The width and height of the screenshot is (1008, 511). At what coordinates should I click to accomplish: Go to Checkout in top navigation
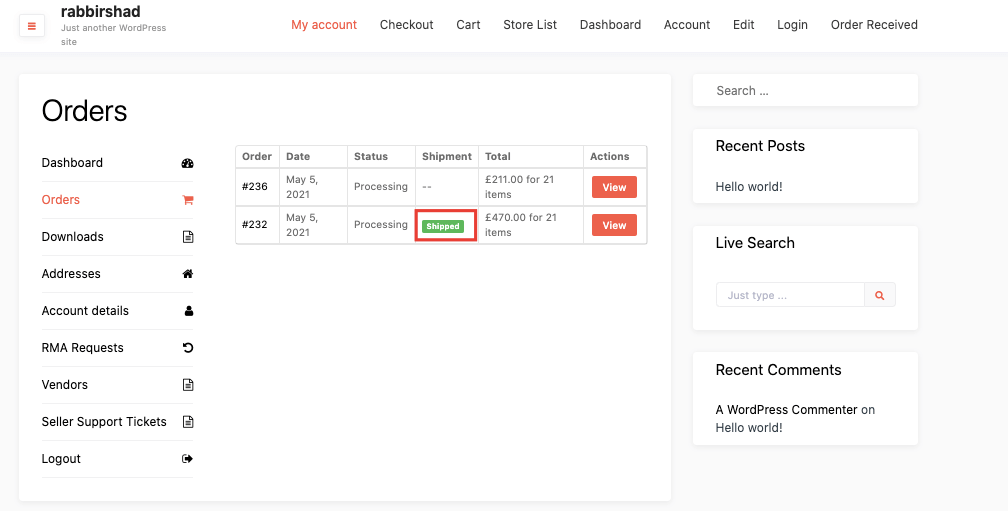[x=406, y=25]
